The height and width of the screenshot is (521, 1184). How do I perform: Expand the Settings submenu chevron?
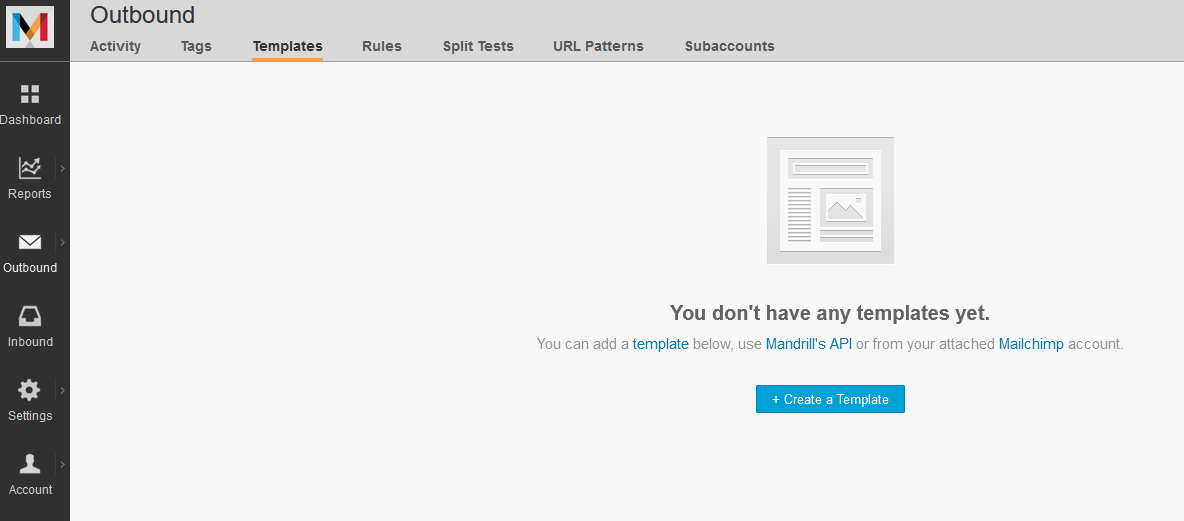(62, 390)
